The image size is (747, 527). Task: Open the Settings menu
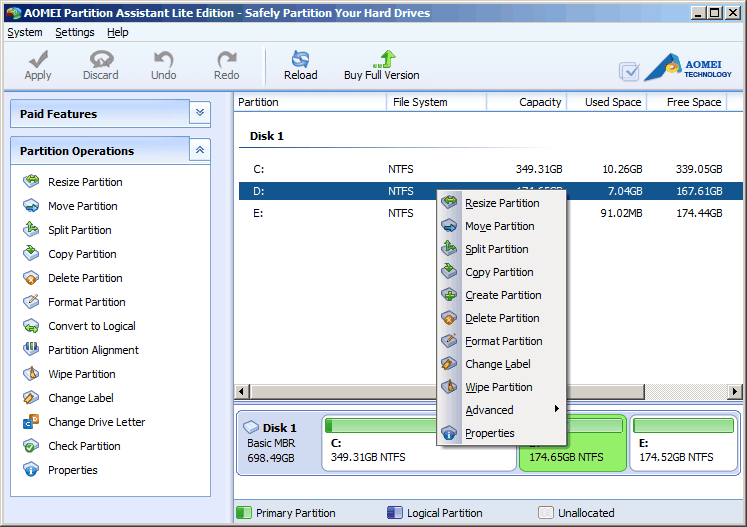coord(75,32)
